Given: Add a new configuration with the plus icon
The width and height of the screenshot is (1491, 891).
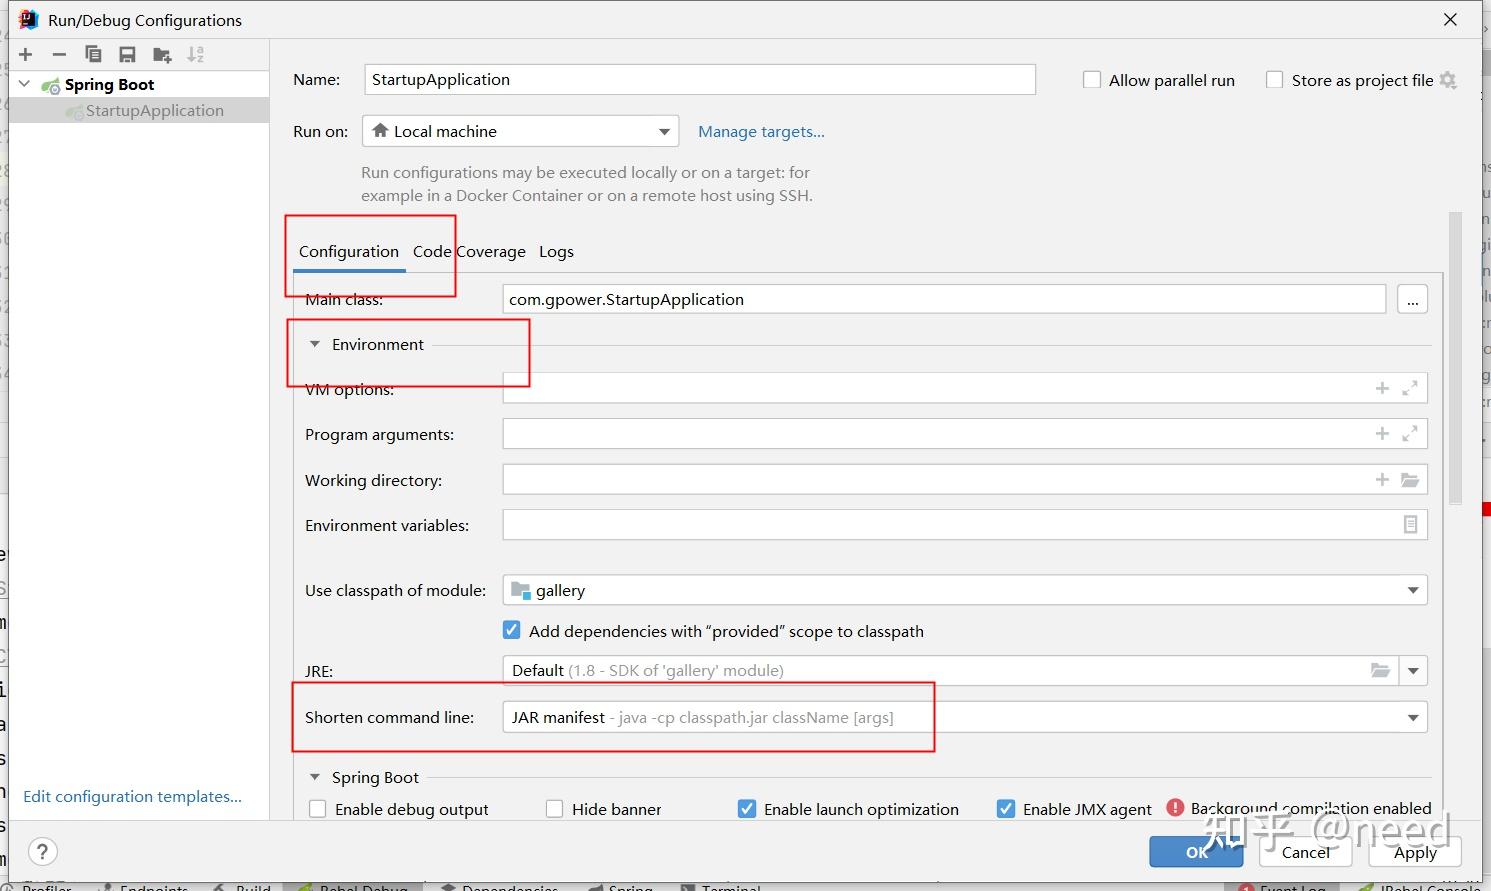Looking at the screenshot, I should point(26,54).
